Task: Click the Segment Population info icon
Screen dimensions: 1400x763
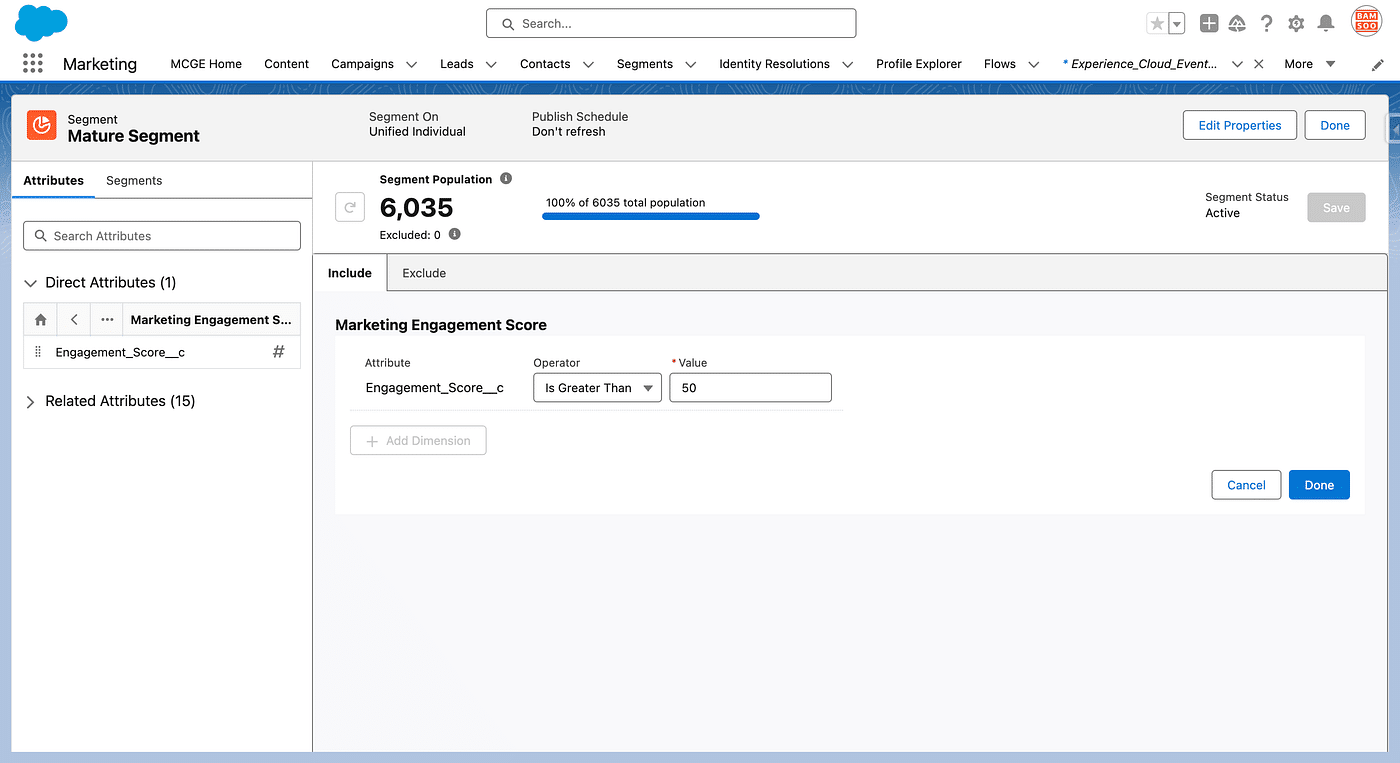Action: click(506, 179)
